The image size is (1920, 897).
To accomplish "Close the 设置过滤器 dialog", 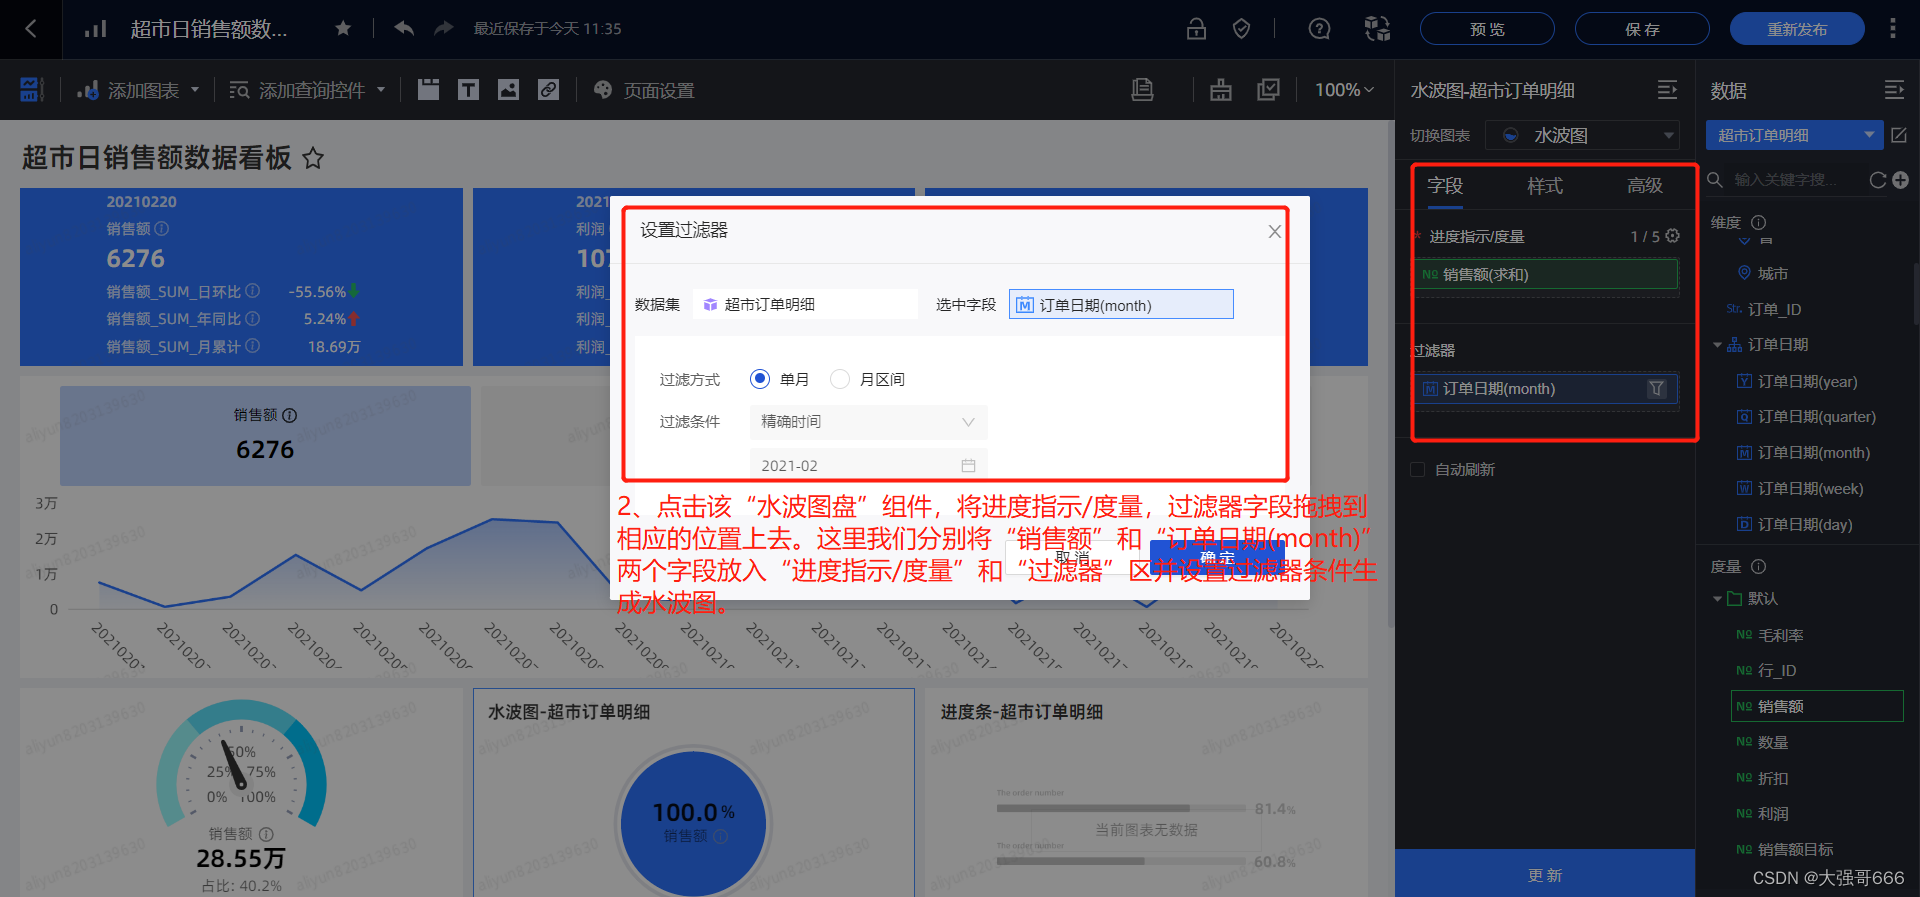I will pos(1274,231).
